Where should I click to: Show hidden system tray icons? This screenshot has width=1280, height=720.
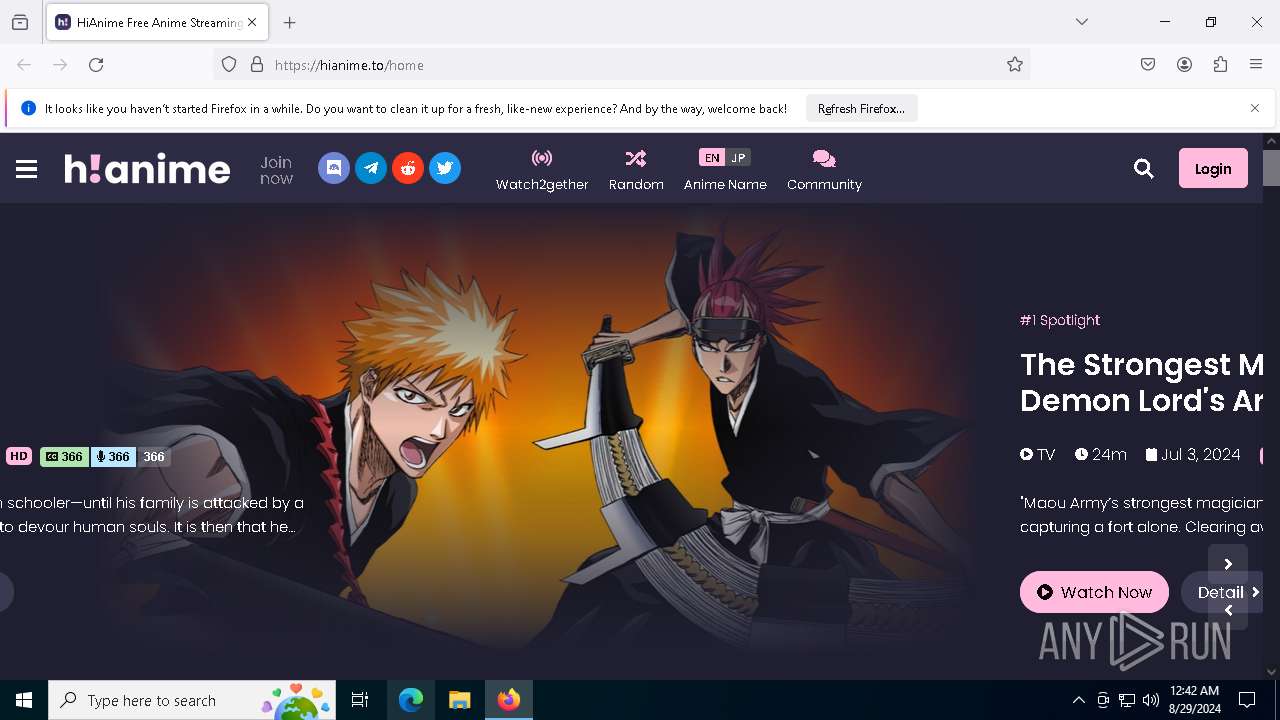(x=1078, y=700)
